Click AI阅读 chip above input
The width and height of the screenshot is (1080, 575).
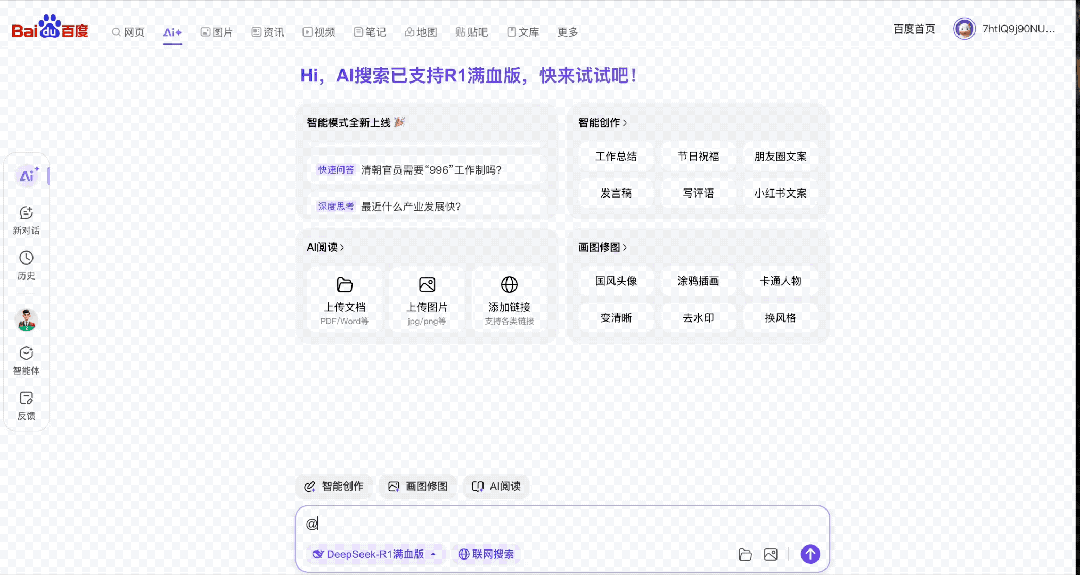click(x=496, y=486)
